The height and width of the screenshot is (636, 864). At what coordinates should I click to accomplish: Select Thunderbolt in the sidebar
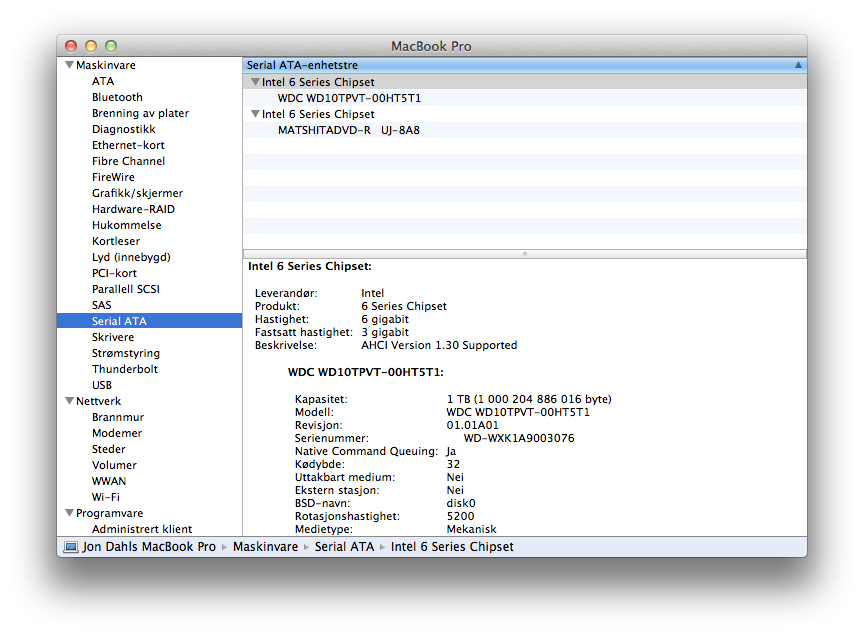click(x=125, y=369)
